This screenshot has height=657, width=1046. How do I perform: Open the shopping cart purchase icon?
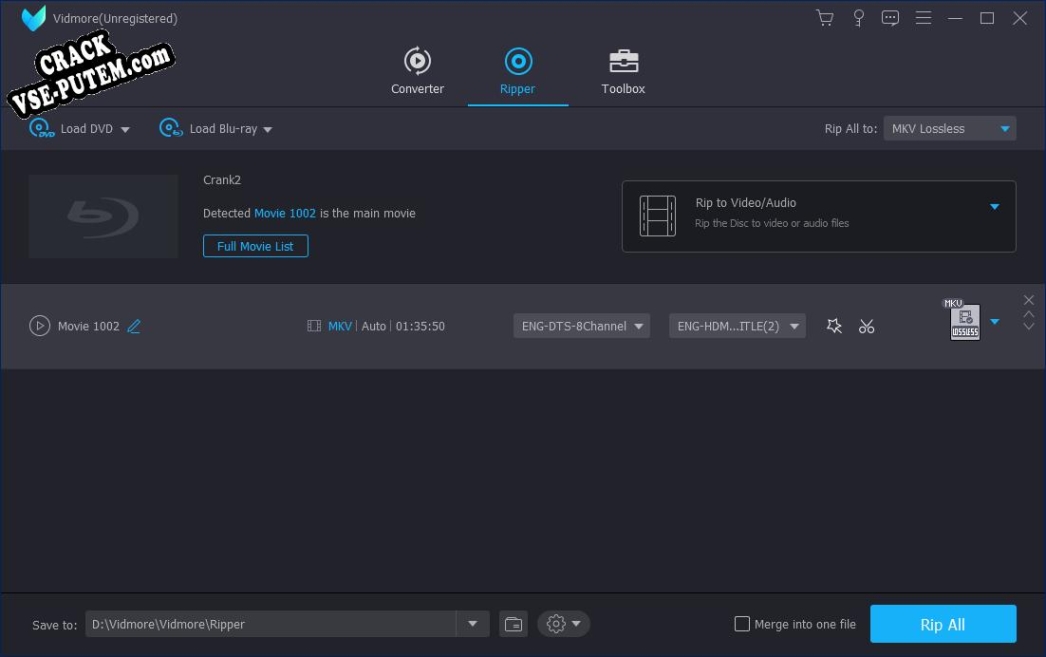(825, 18)
